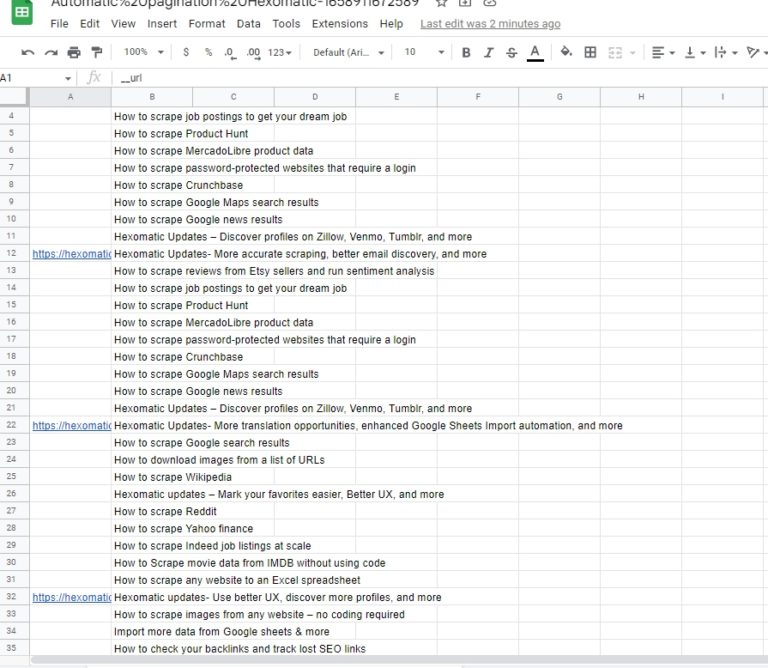Select the Paint format tool
This screenshot has height=668, width=768.
[x=96, y=52]
